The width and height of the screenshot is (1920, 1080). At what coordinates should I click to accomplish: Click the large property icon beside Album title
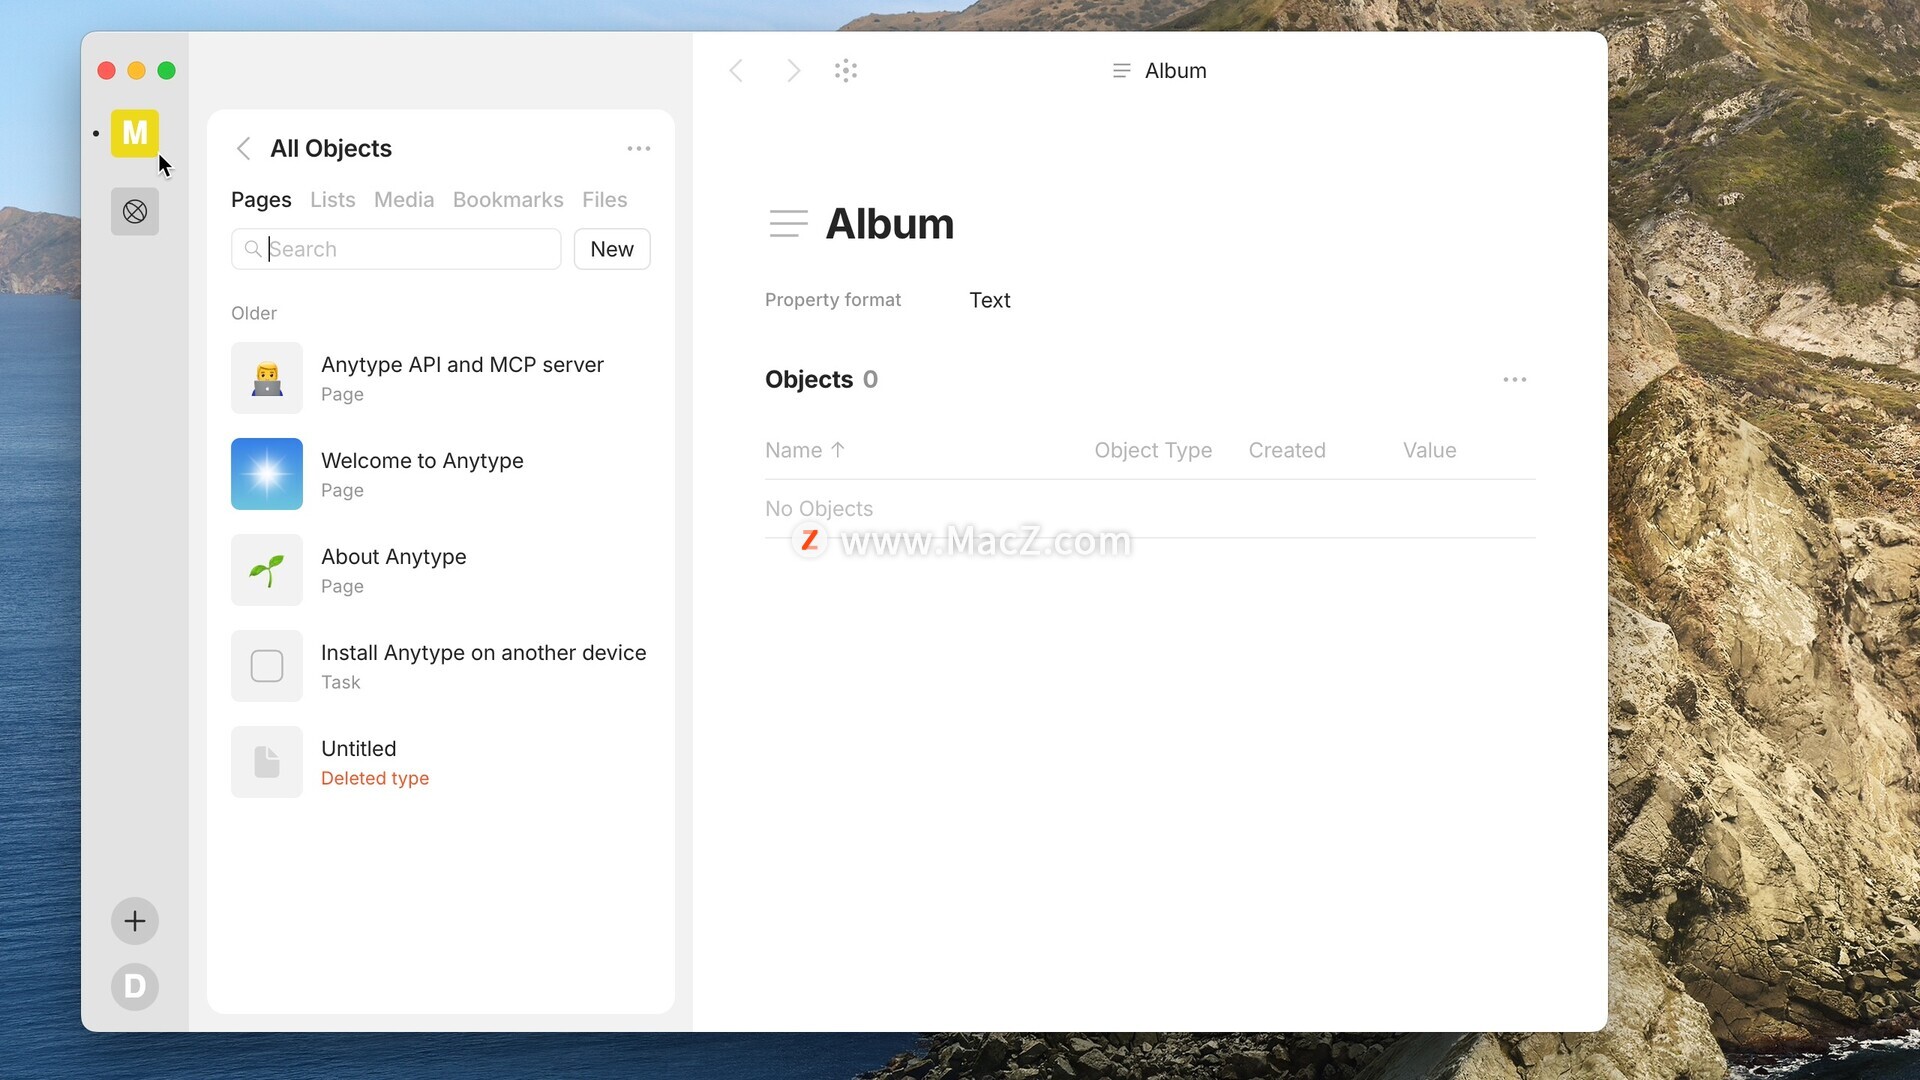(x=789, y=224)
